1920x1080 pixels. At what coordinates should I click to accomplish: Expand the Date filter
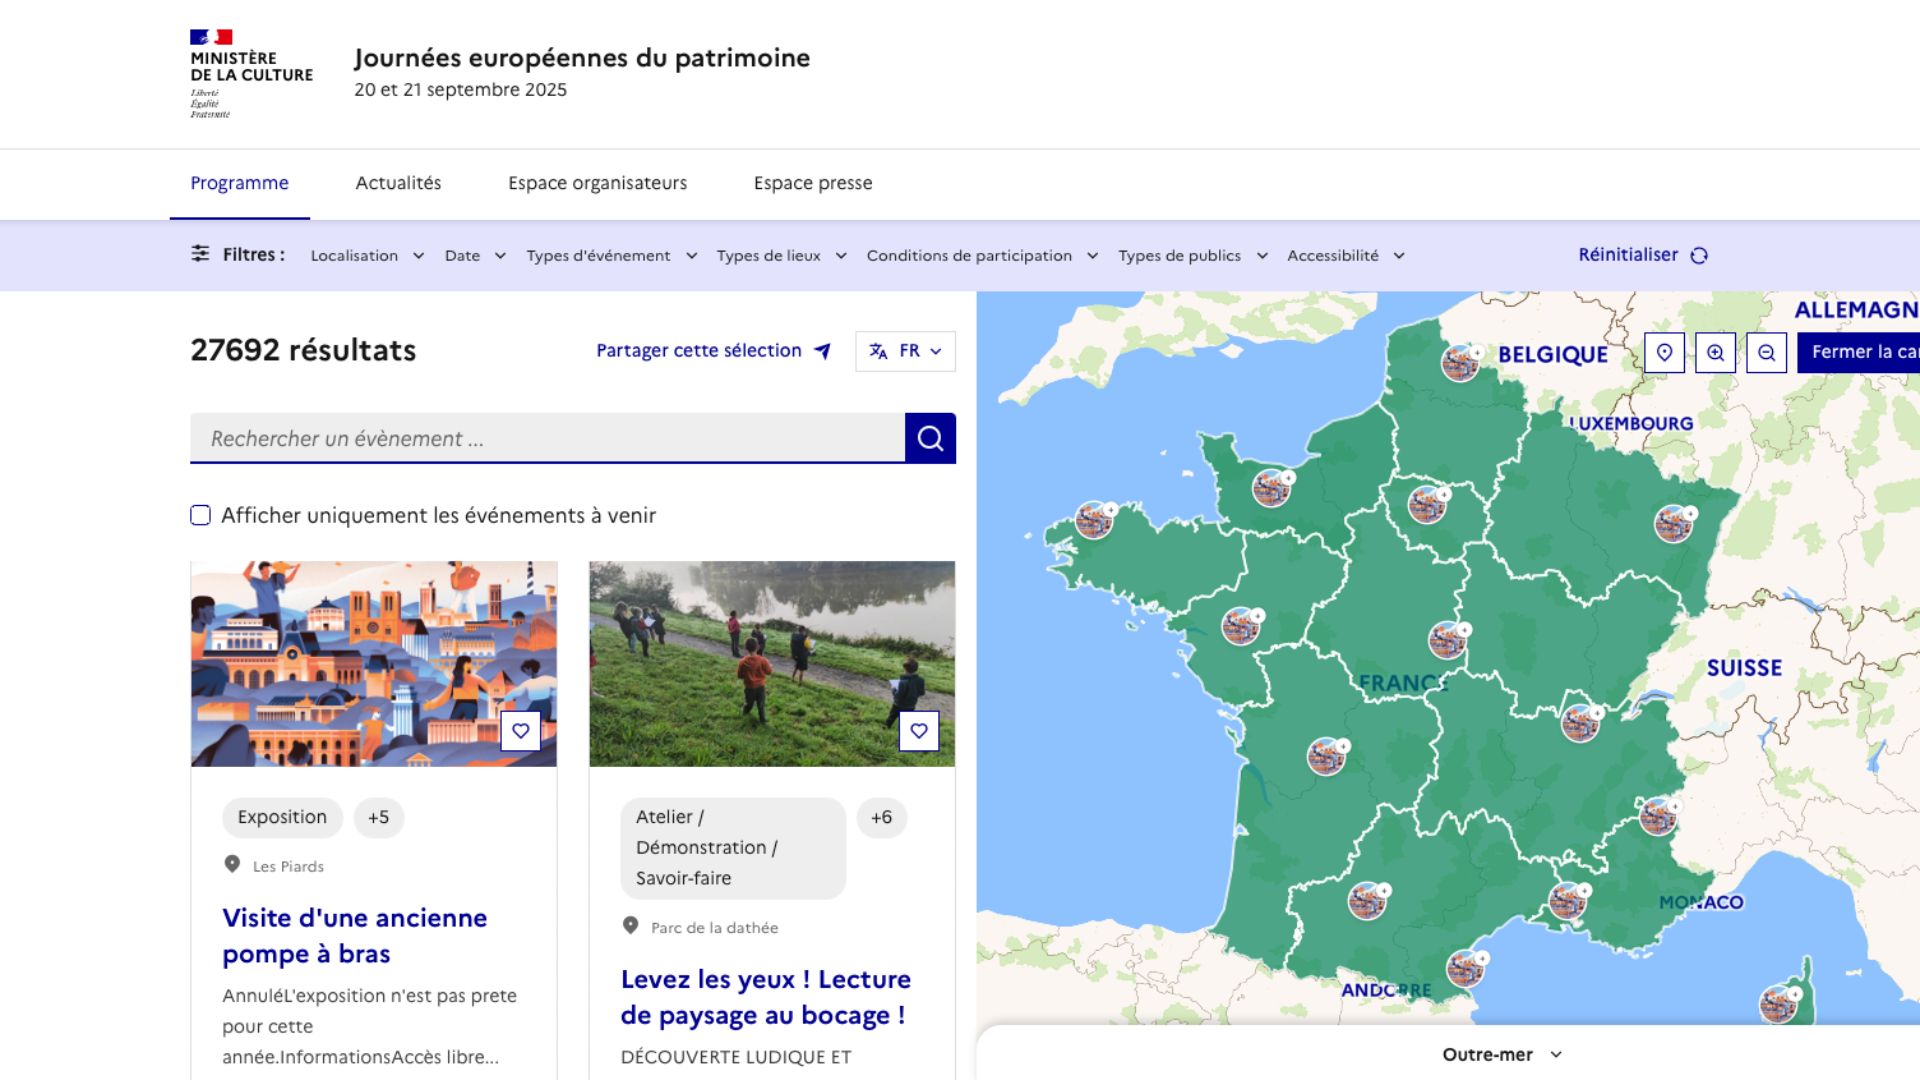coord(475,256)
